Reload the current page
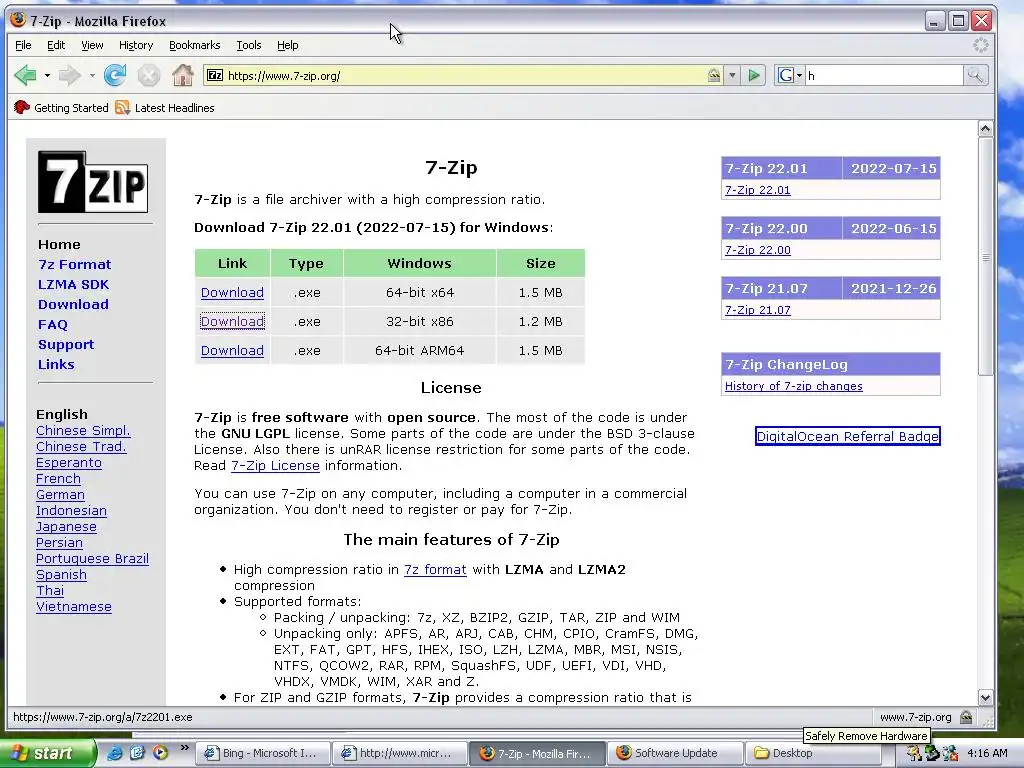The width and height of the screenshot is (1024, 768). 115,75
